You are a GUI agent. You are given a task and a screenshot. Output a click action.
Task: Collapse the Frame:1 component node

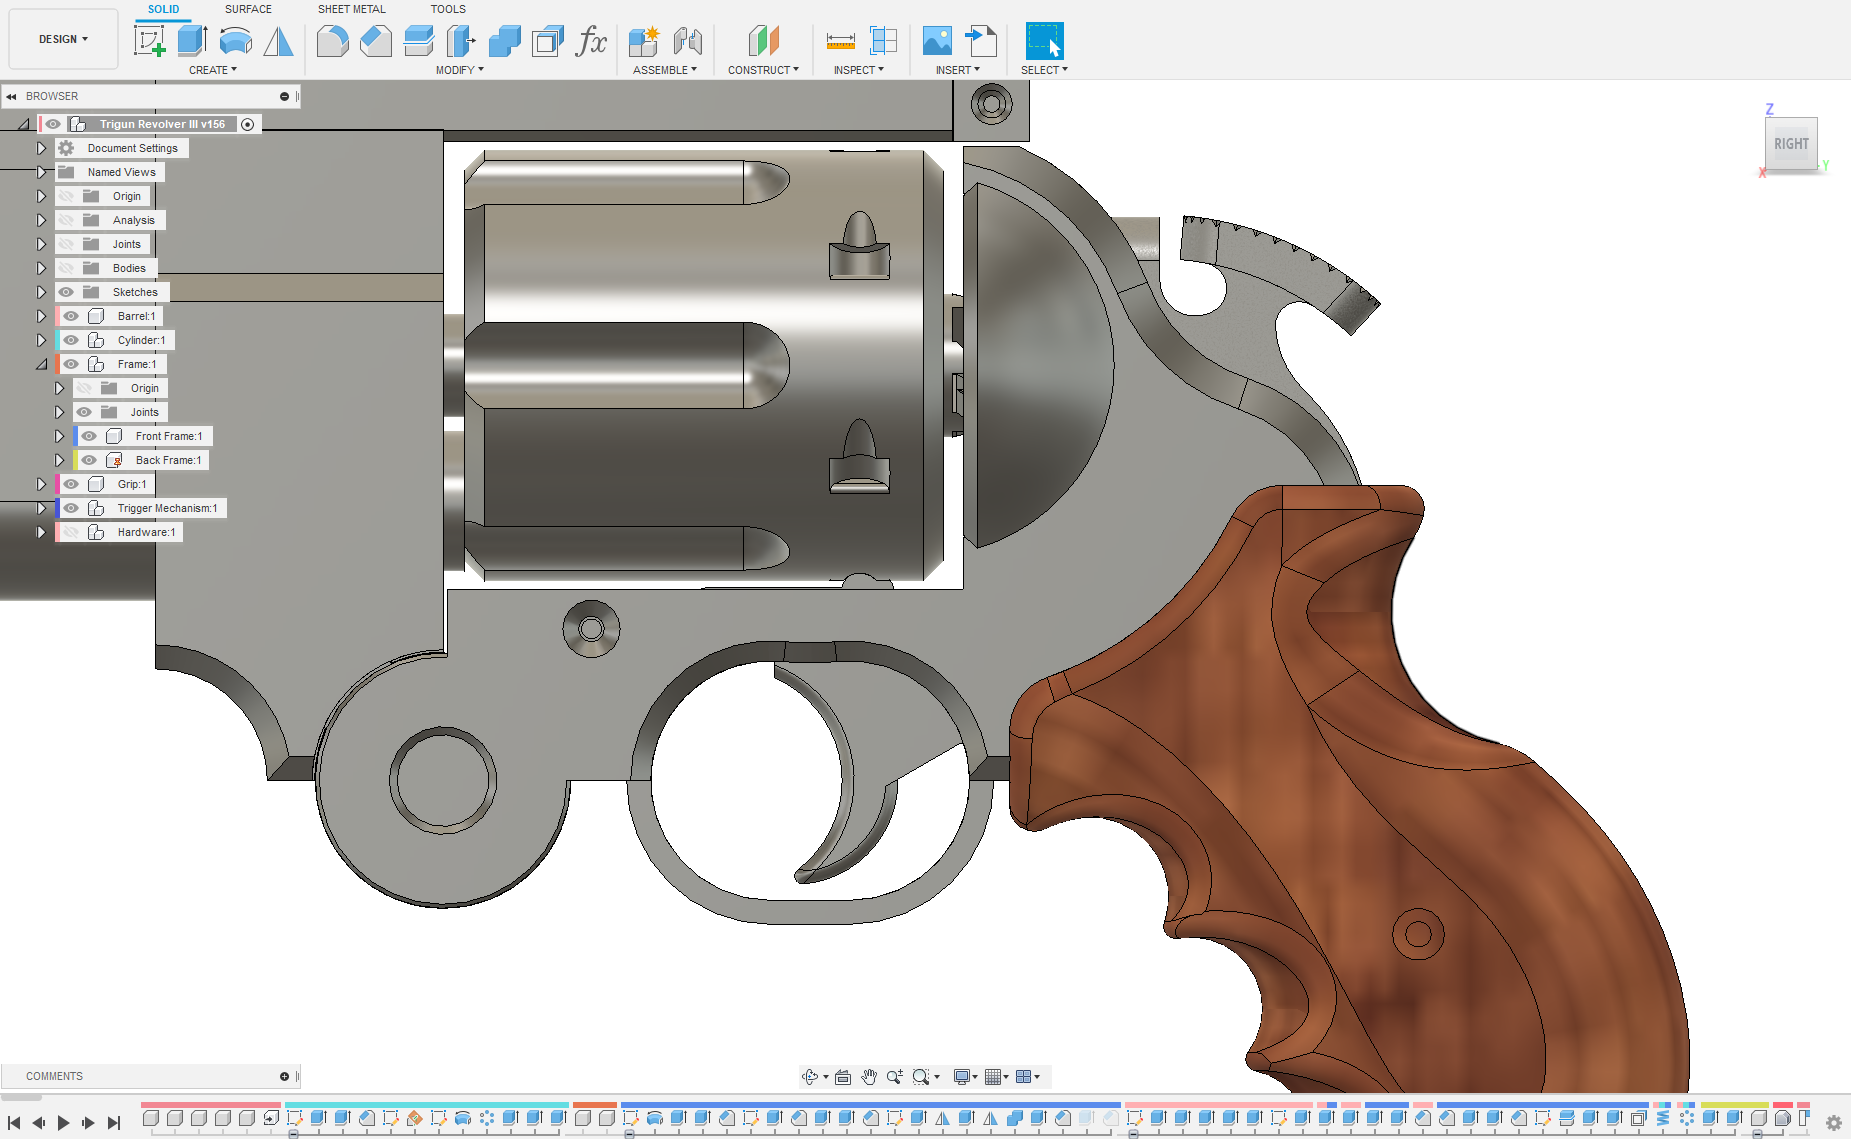tap(41, 364)
